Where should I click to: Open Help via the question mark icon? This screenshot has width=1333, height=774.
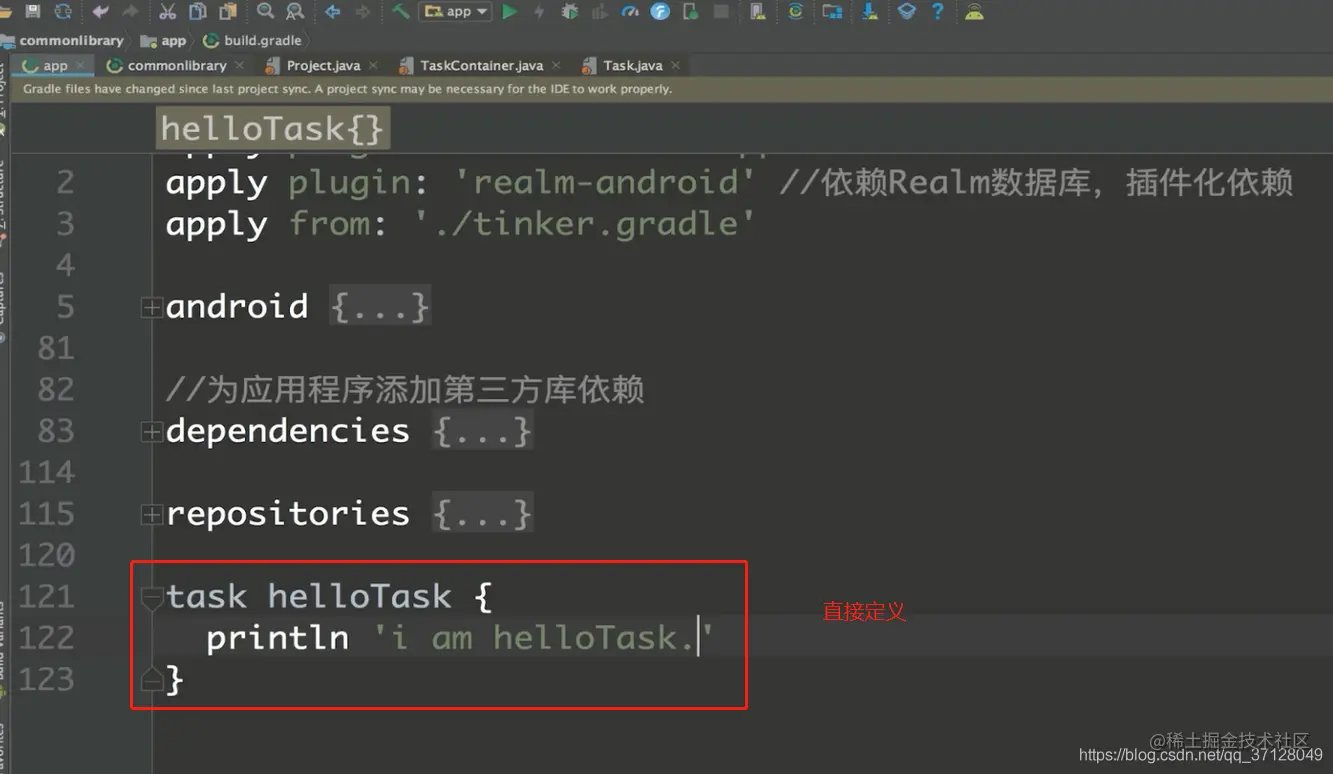pos(937,12)
